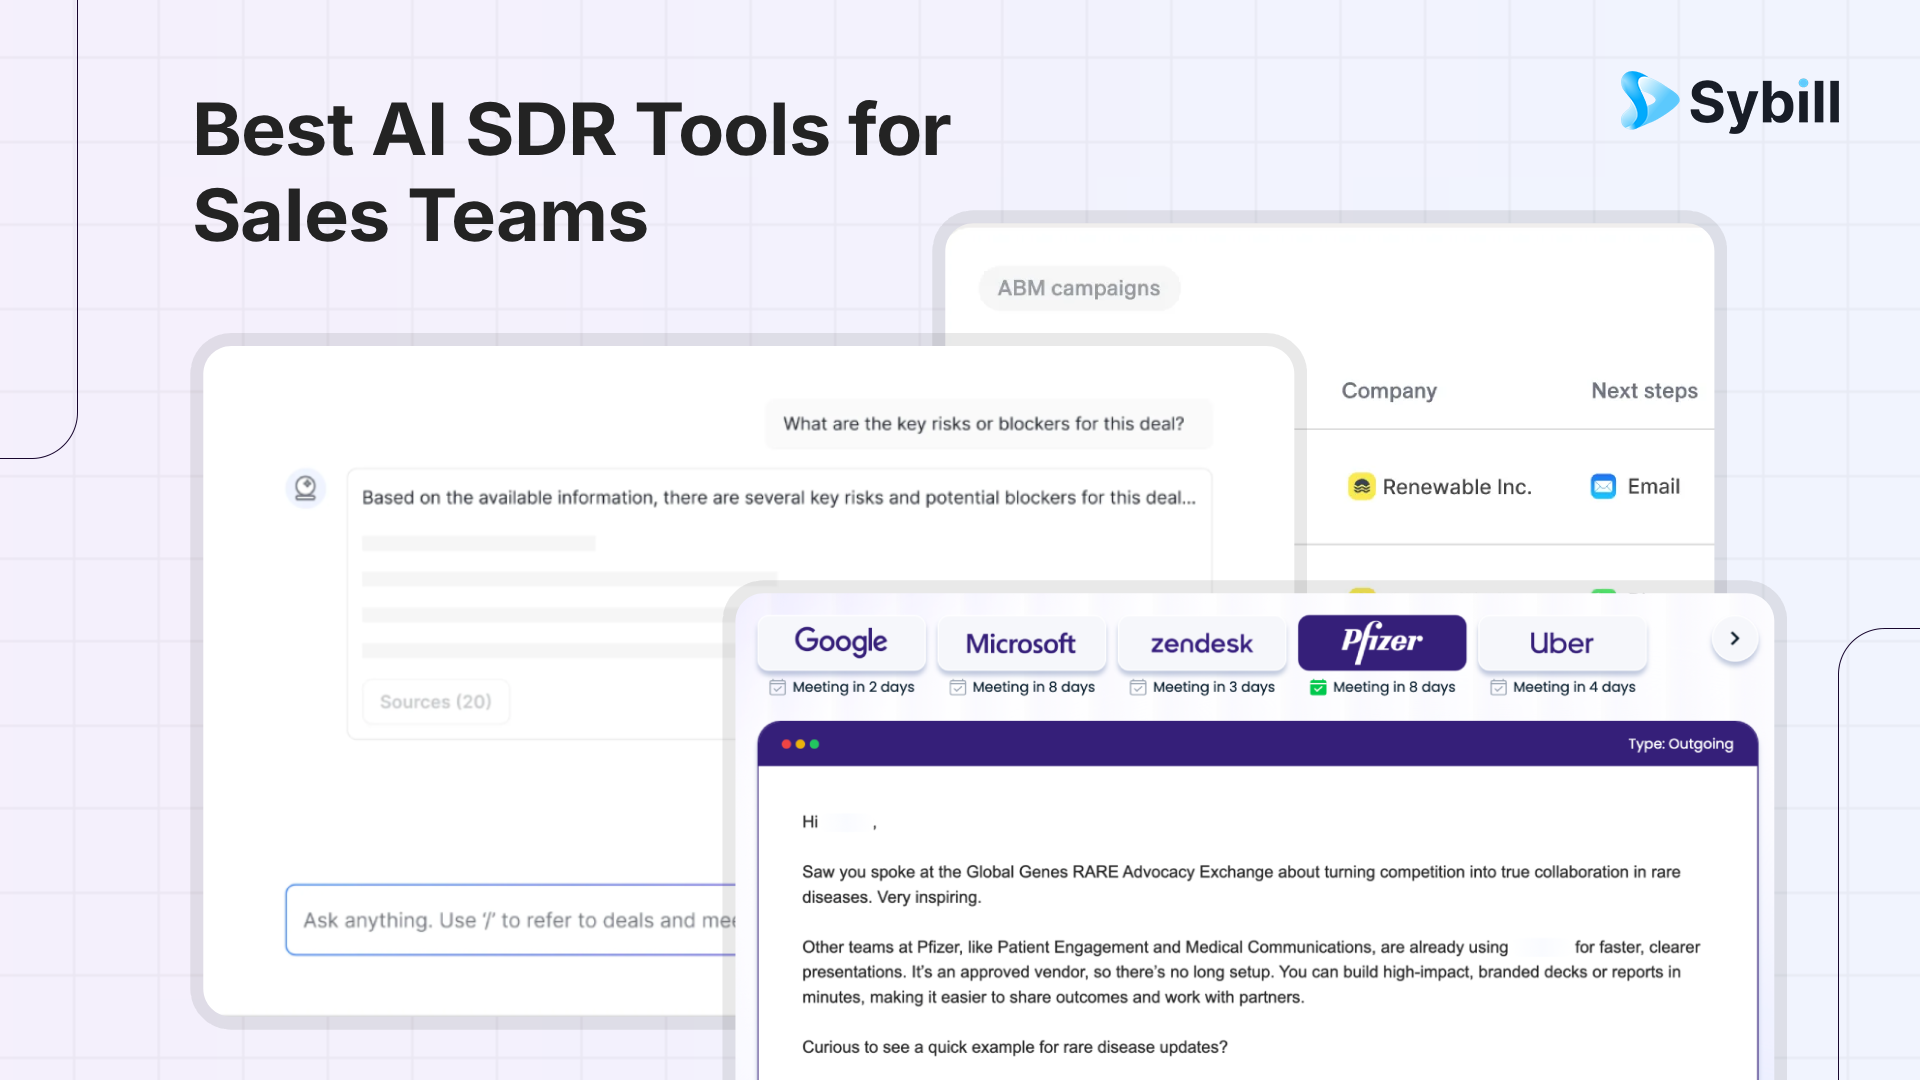Click the 'Type: Outgoing' label
1920x1080 pixels.
pyautogui.click(x=1680, y=744)
